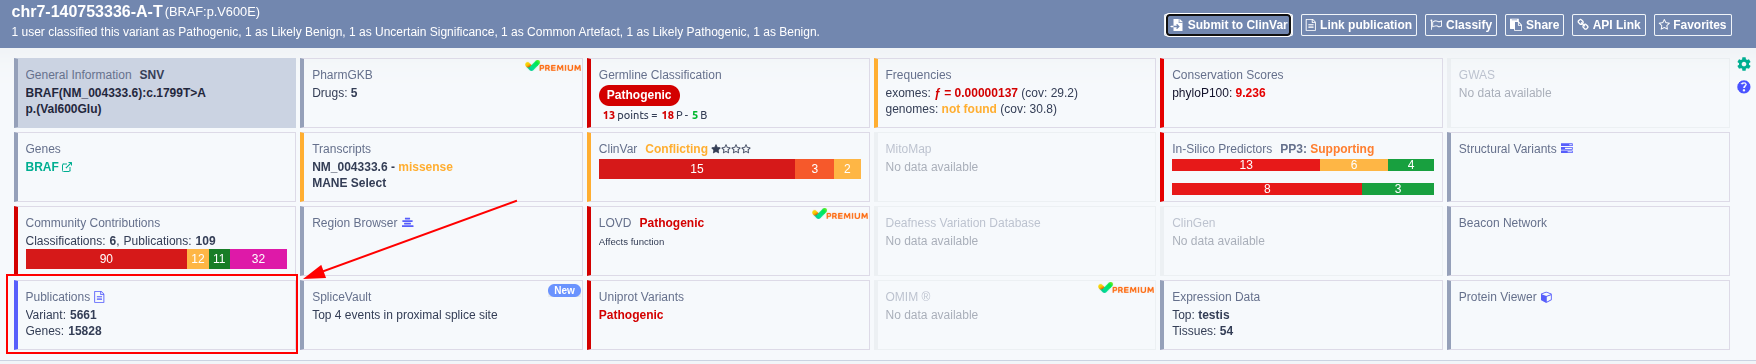
Task: Click the blue help question mark icon
Action: click(1744, 87)
